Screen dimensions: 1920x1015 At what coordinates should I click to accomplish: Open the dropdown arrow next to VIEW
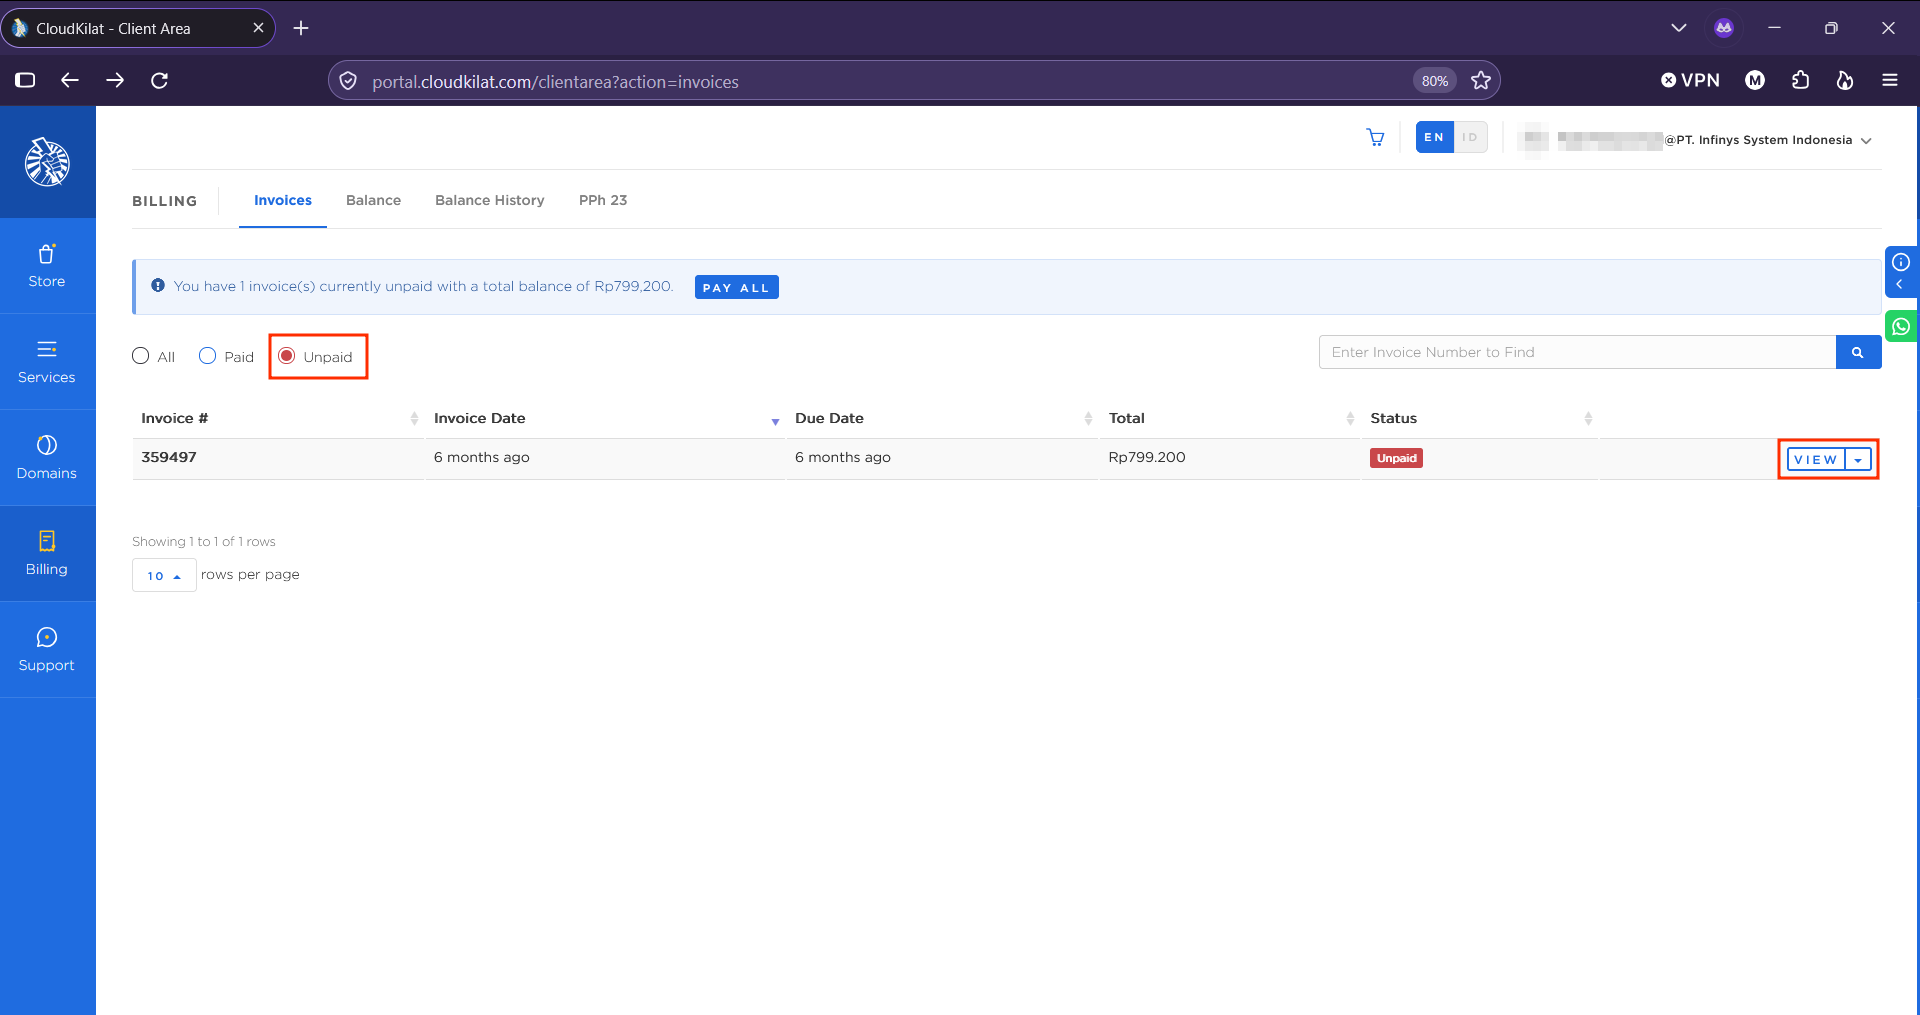(x=1858, y=460)
